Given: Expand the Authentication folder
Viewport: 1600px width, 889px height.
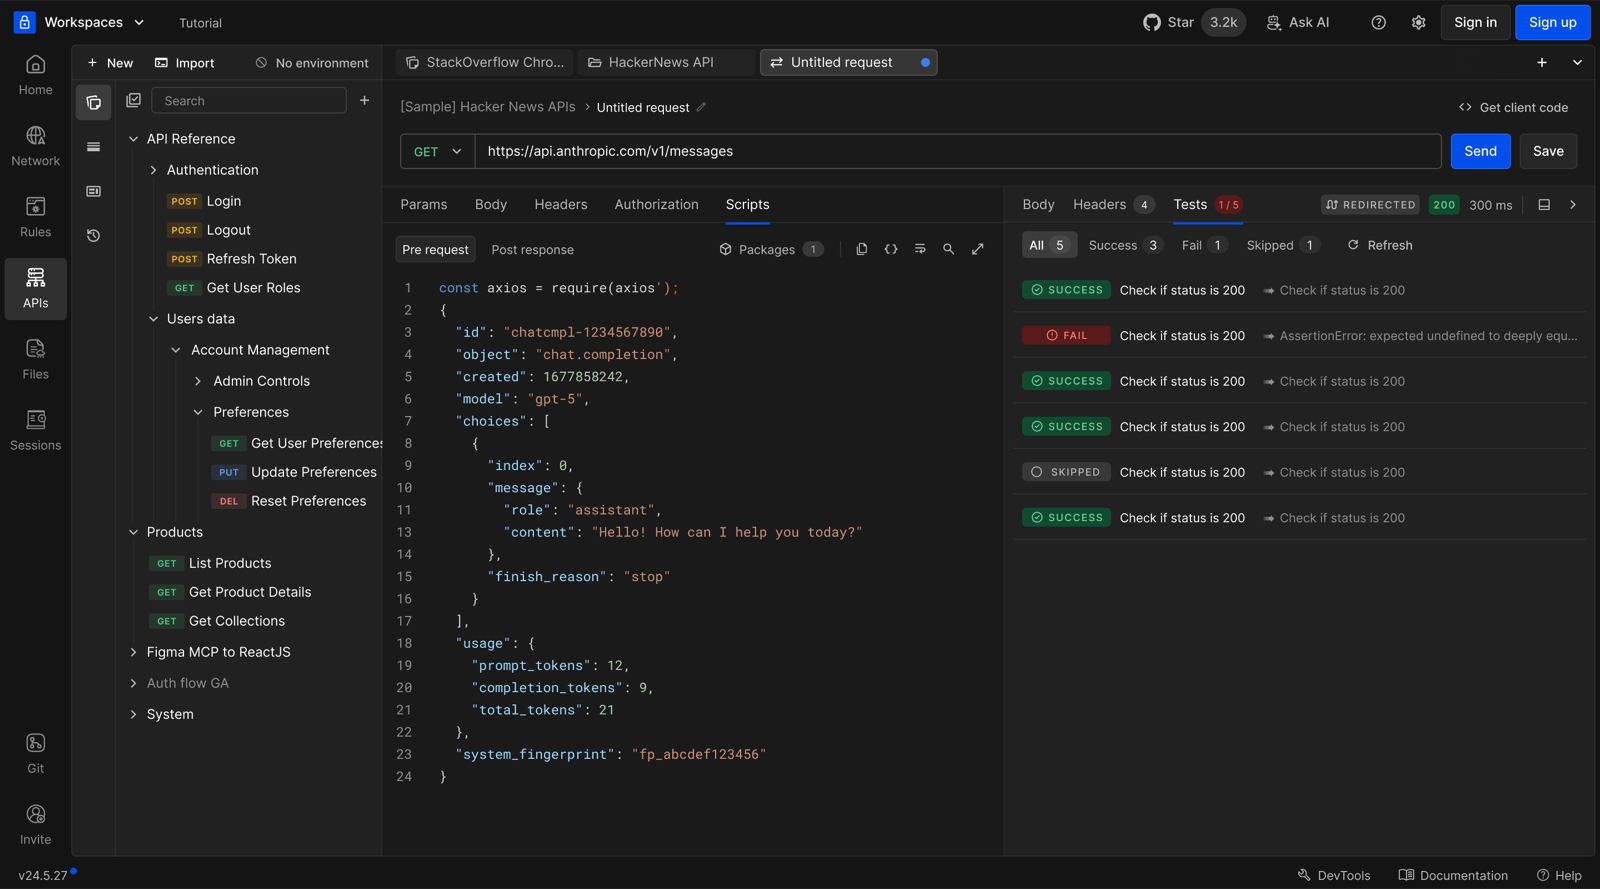Looking at the screenshot, I should coord(154,170).
